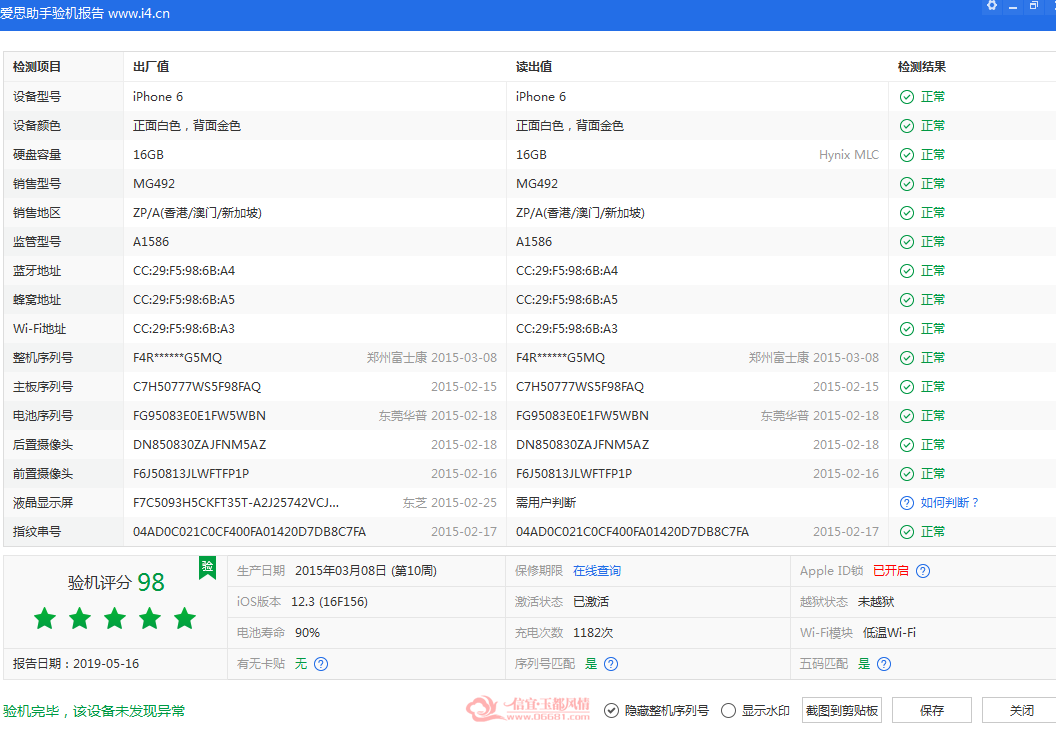Click factory value MG492 cell

coord(154,184)
